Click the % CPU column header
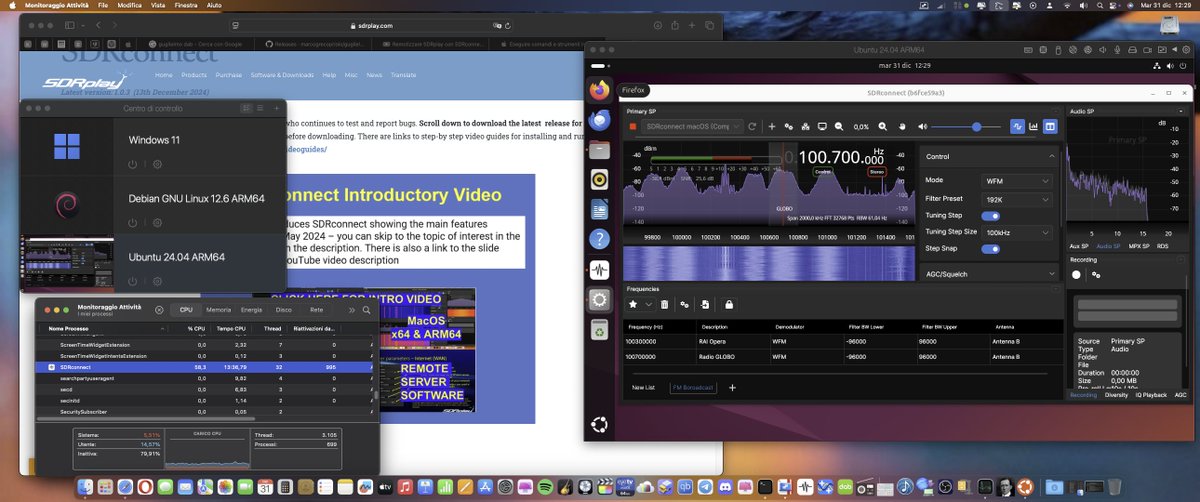The image size is (1200, 502). 197,327
